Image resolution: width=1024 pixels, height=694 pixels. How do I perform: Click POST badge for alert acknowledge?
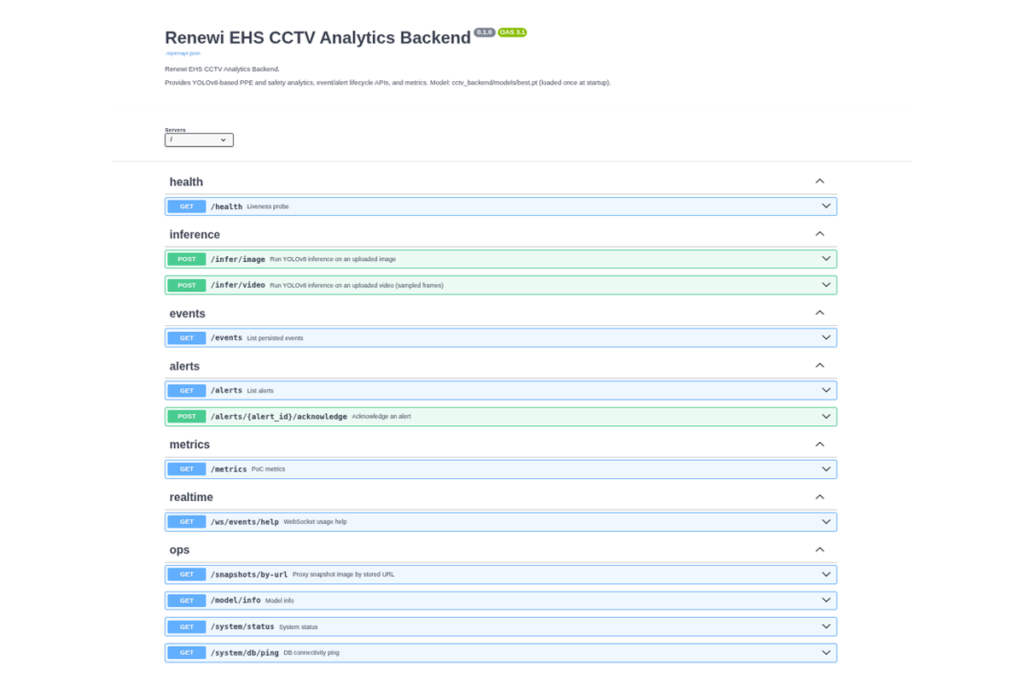(187, 417)
